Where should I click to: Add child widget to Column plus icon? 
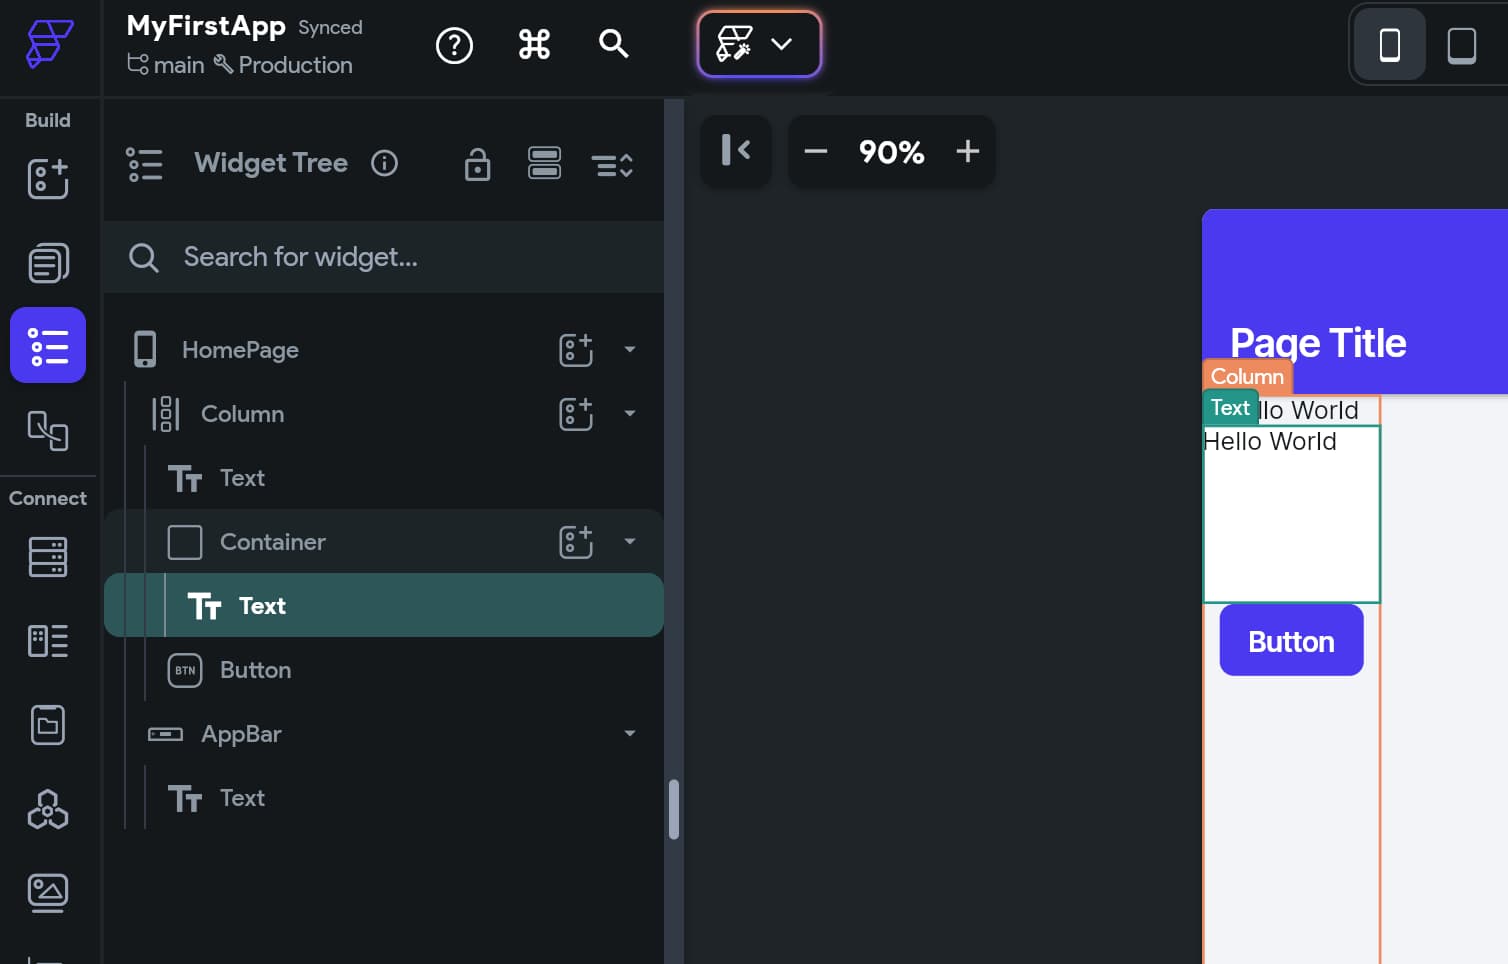pos(576,414)
